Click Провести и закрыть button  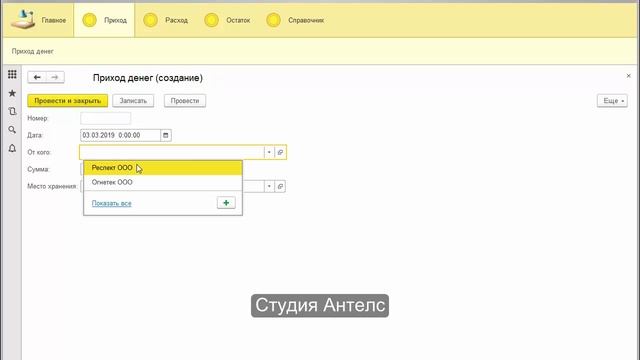click(68, 101)
